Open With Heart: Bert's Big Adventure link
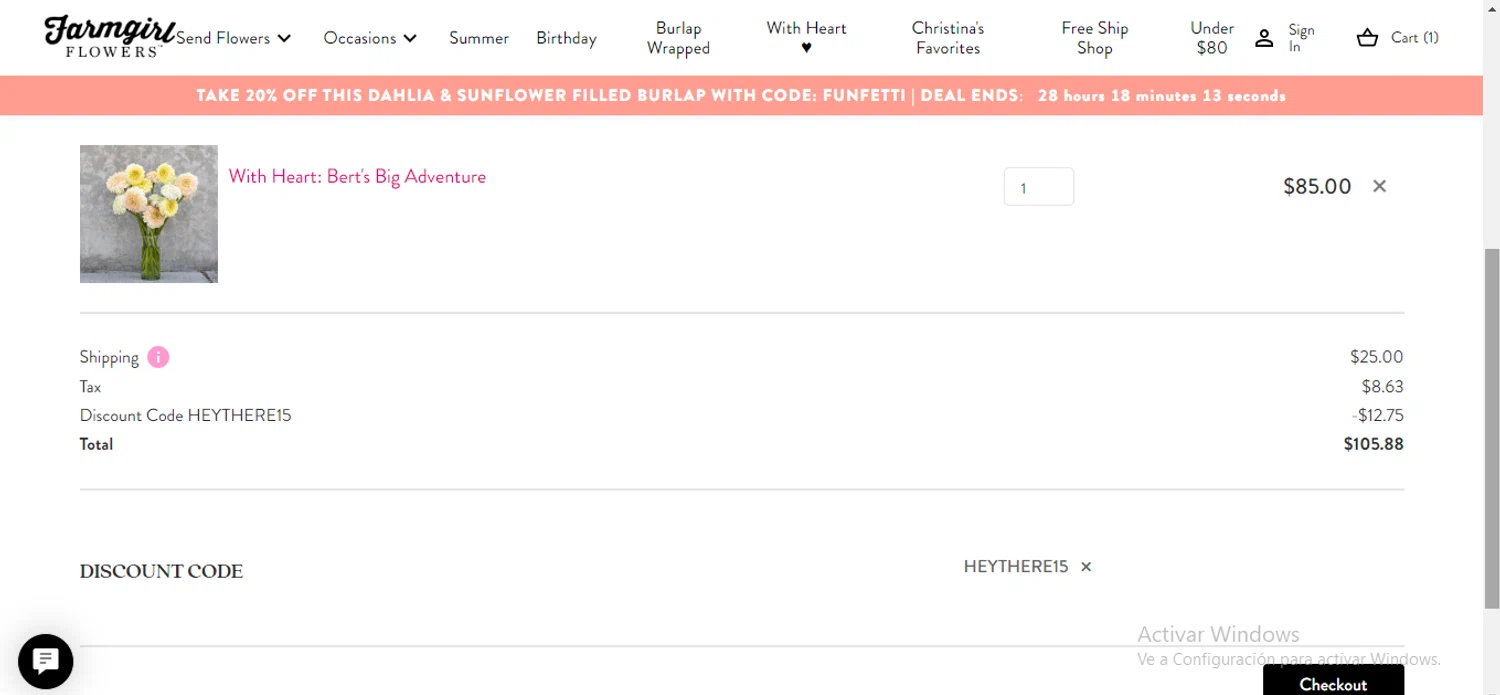Screen dimensions: 1500x695 [357, 177]
